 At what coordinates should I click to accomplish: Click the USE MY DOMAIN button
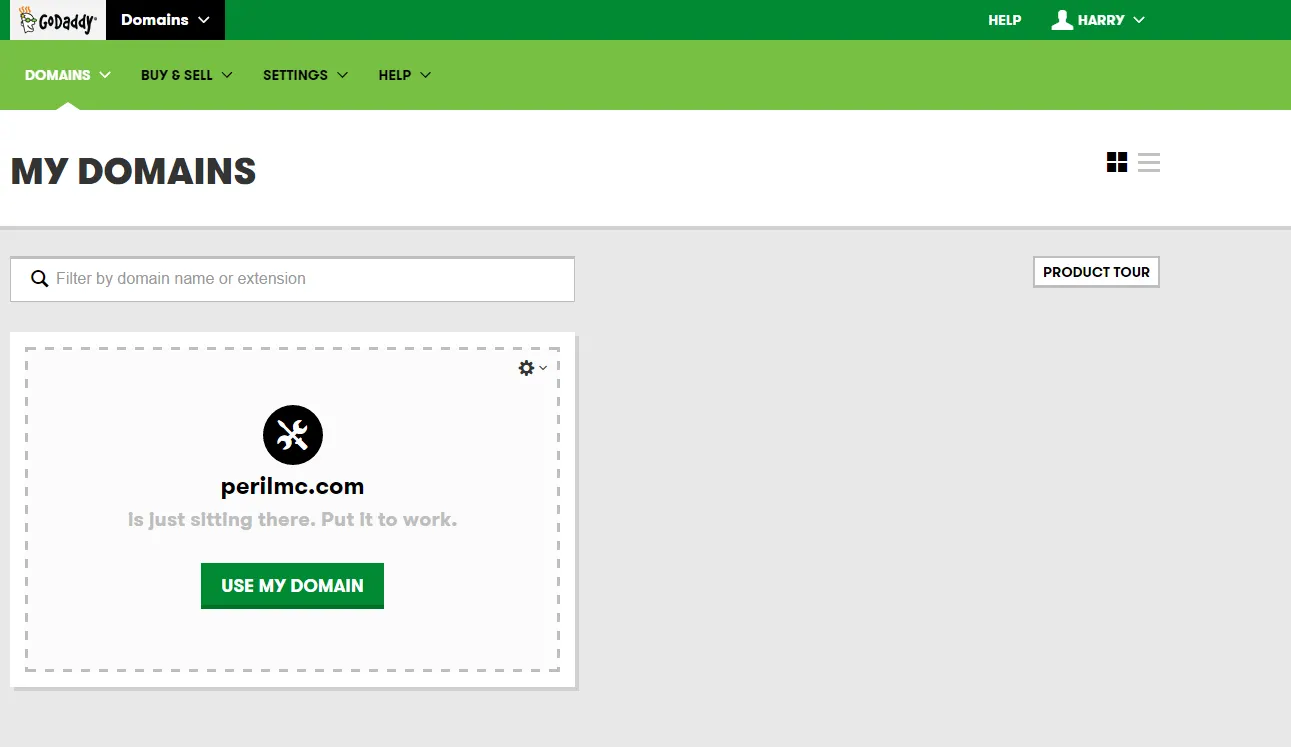292,586
